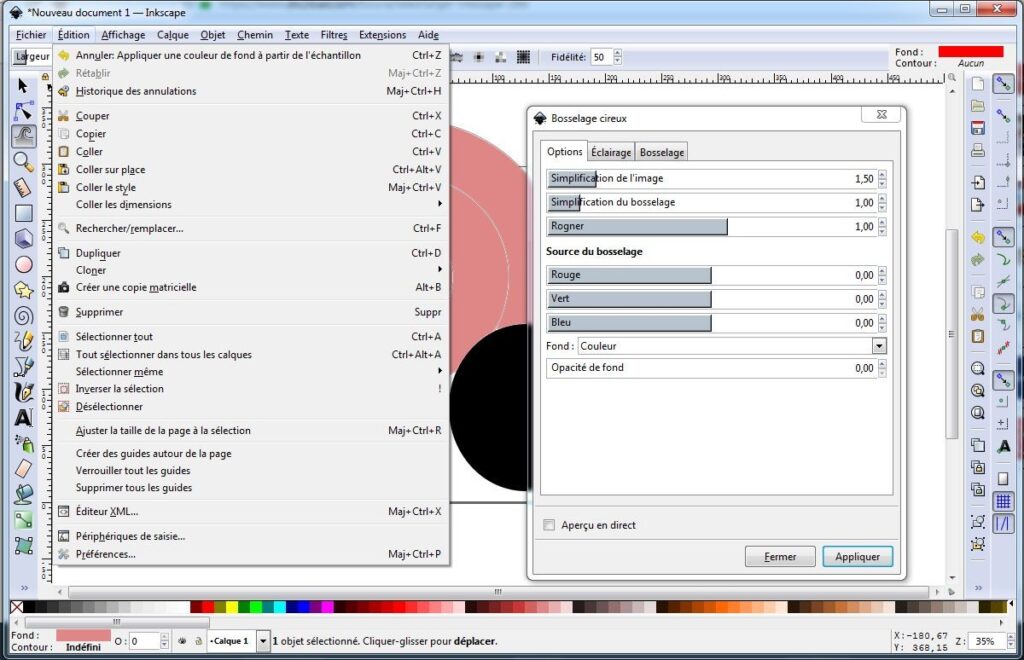Select the Node editing tool
This screenshot has width=1024, height=660.
[x=22, y=110]
